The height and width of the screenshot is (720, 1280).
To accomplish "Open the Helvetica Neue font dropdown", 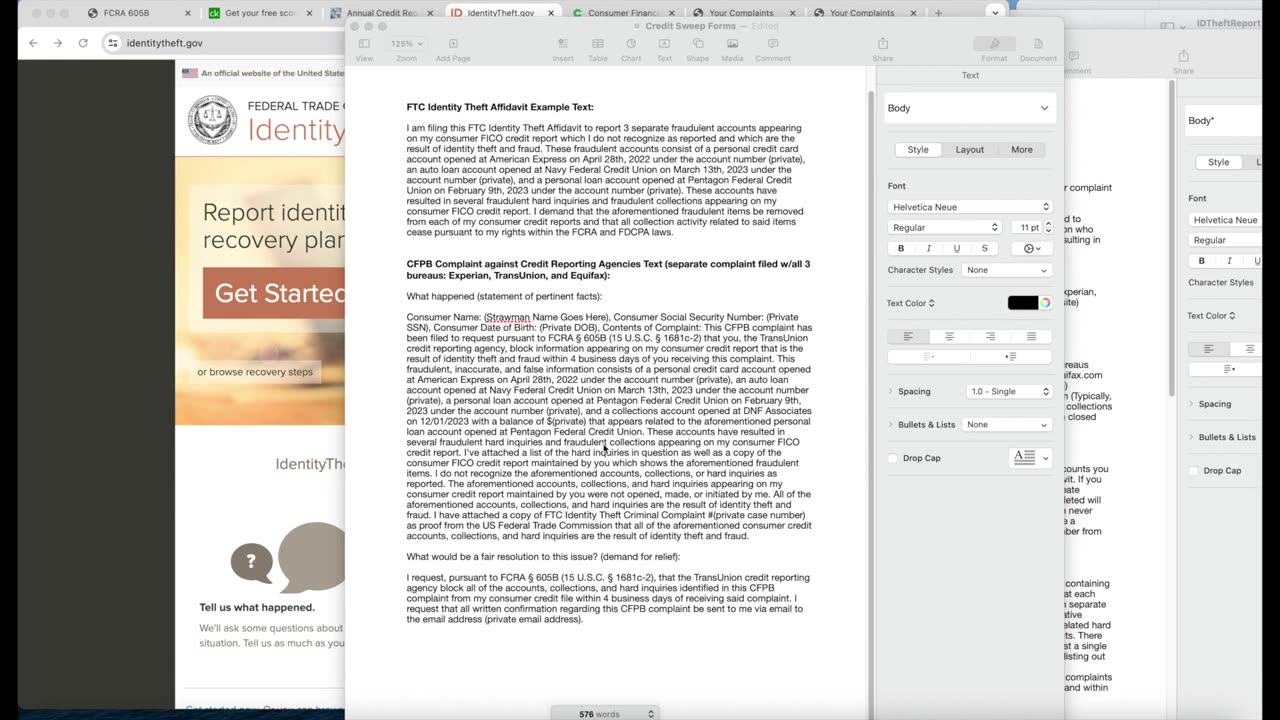I will (x=970, y=207).
